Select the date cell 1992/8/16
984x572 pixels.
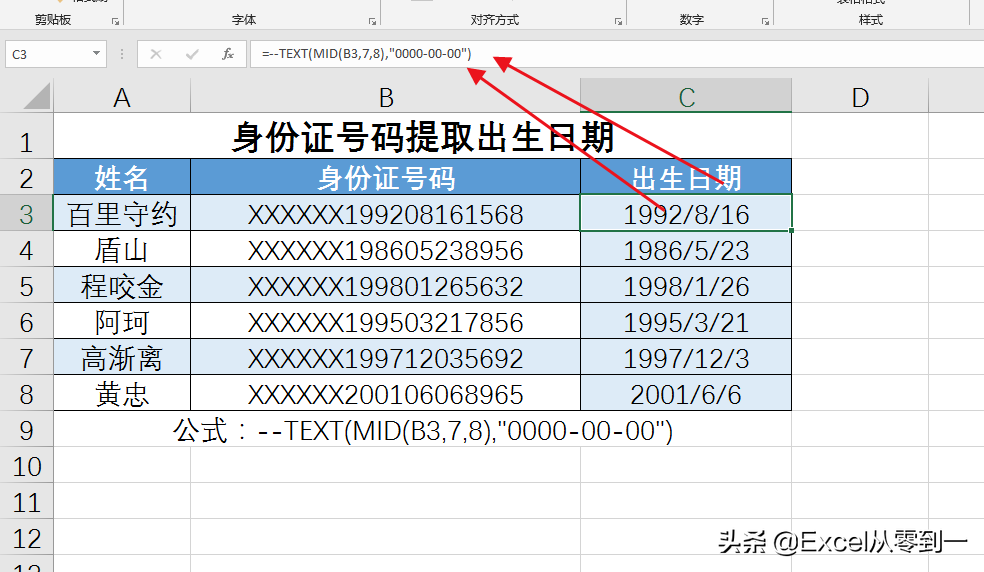click(686, 213)
